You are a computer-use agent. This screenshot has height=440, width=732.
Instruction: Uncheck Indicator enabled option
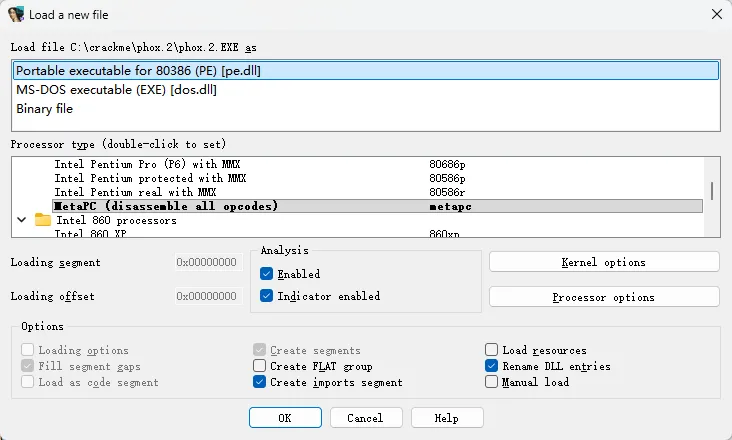pos(267,296)
